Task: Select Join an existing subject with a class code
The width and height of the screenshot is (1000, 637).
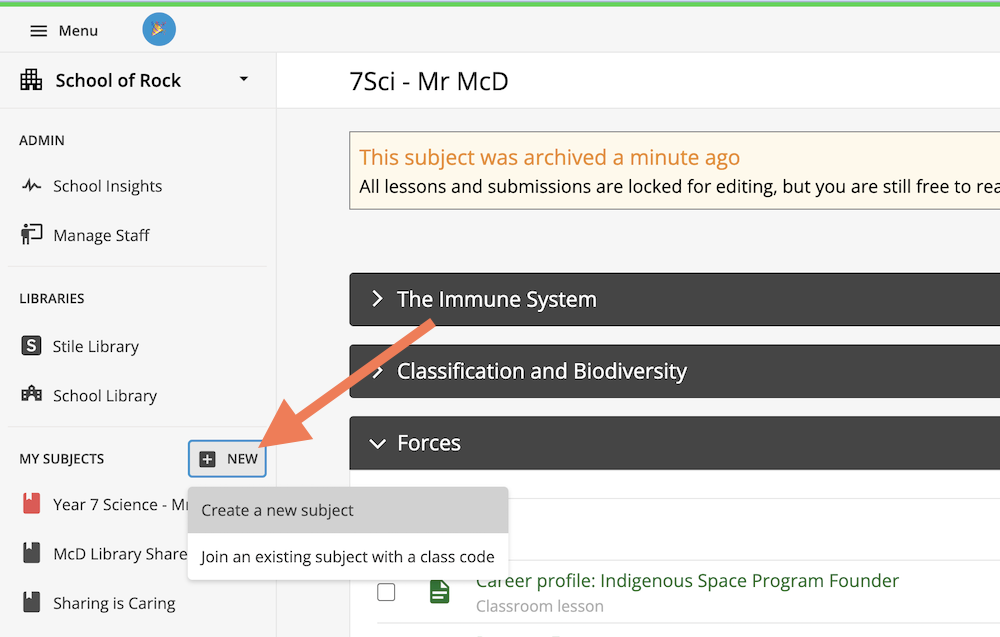Action: pyautogui.click(x=348, y=557)
